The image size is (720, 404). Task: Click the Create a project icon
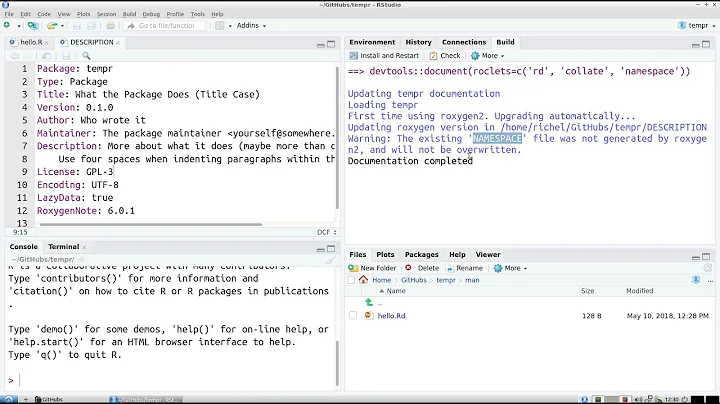point(33,26)
